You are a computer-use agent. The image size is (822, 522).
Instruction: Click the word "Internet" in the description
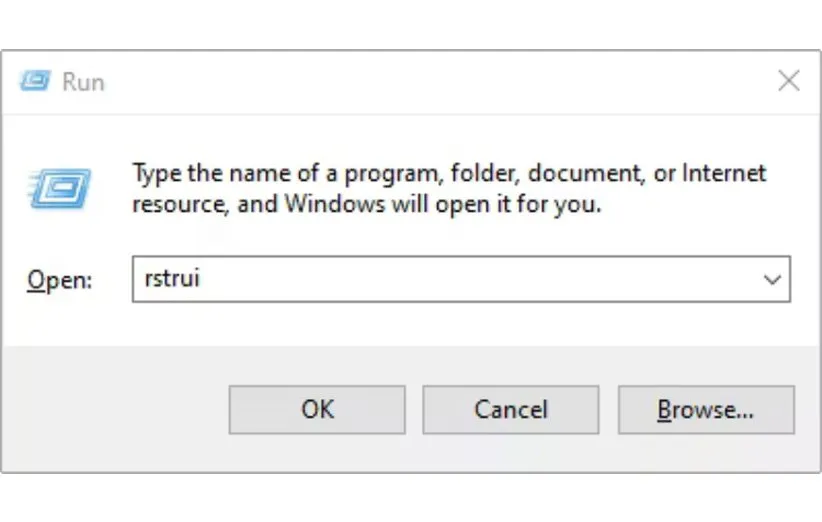tap(726, 173)
